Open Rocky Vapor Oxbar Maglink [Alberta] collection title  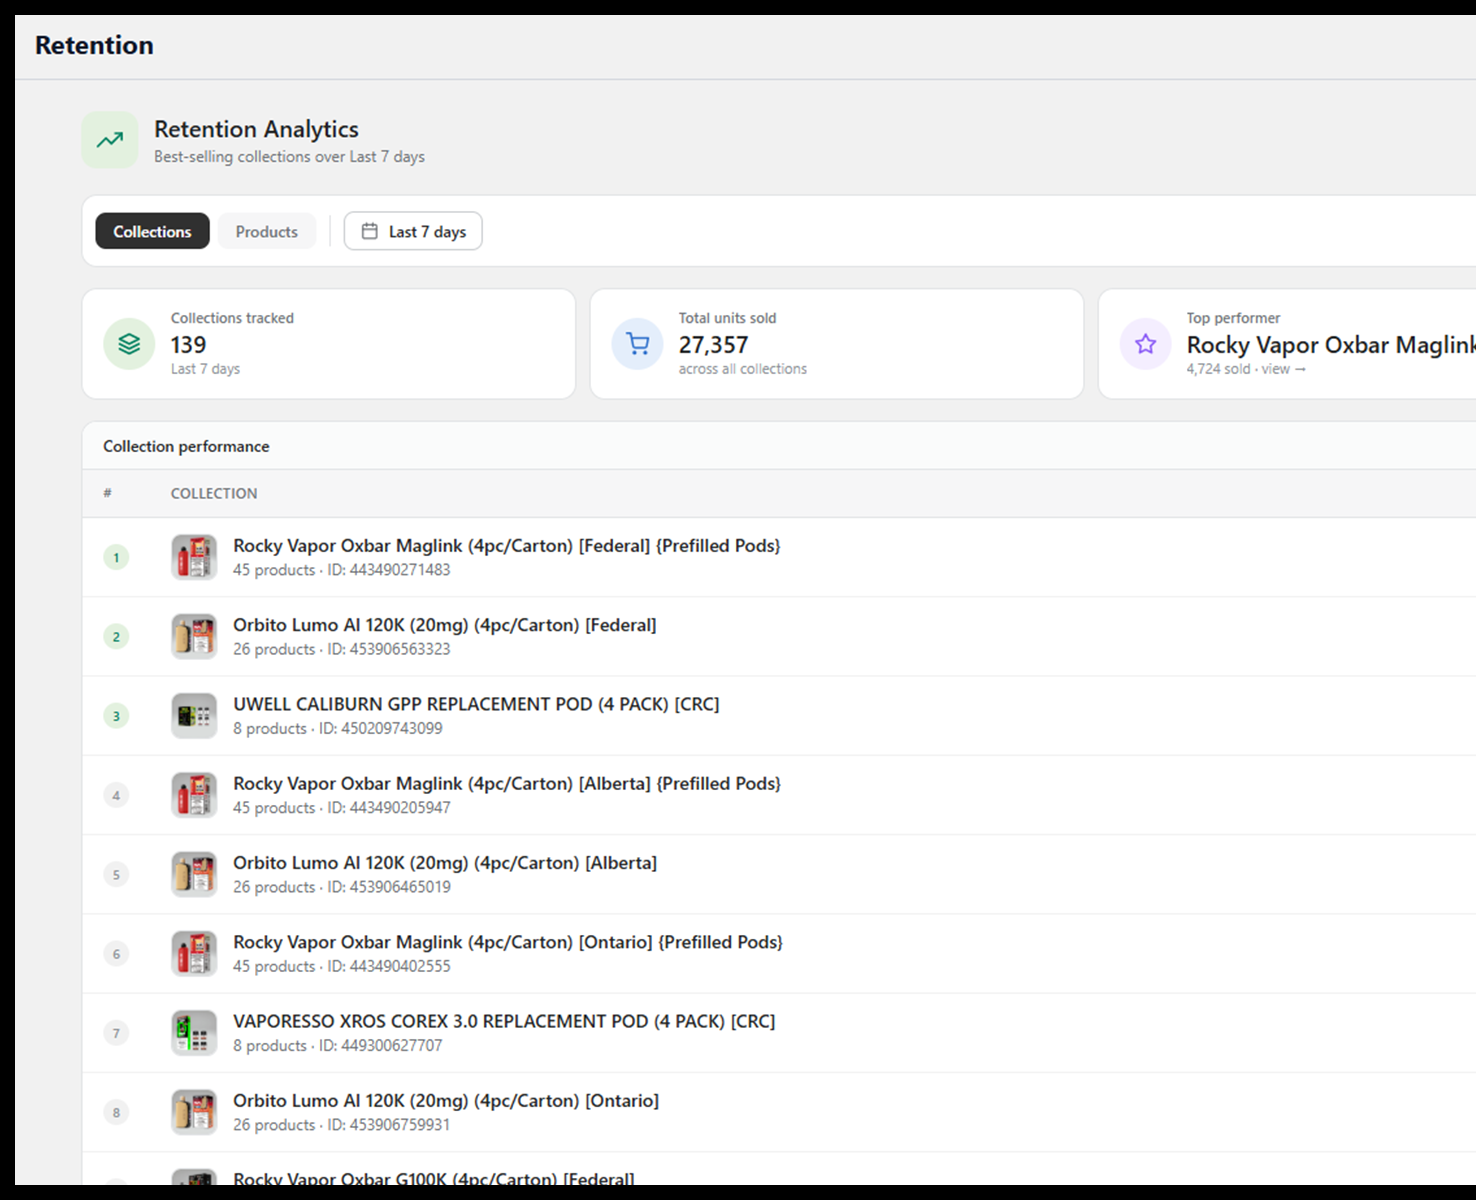click(507, 784)
